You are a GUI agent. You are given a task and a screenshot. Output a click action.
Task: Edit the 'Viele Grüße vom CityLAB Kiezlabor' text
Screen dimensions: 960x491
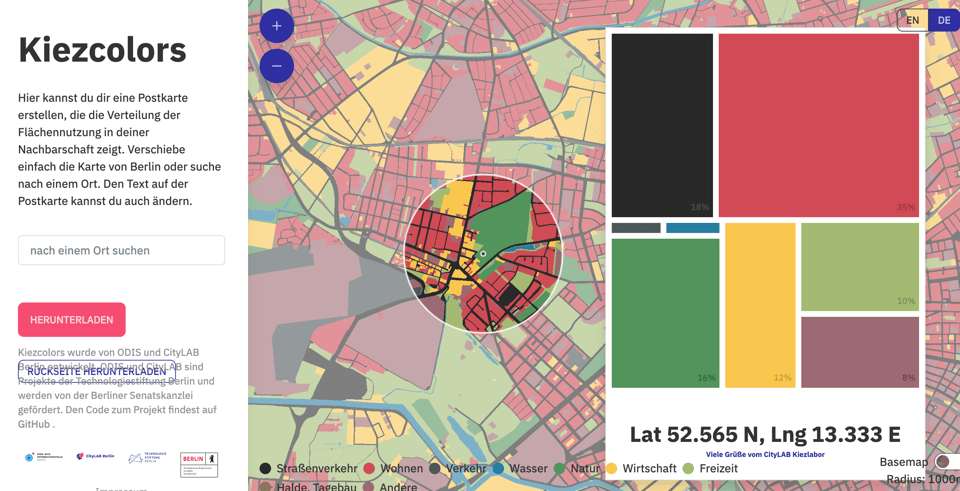(765, 455)
